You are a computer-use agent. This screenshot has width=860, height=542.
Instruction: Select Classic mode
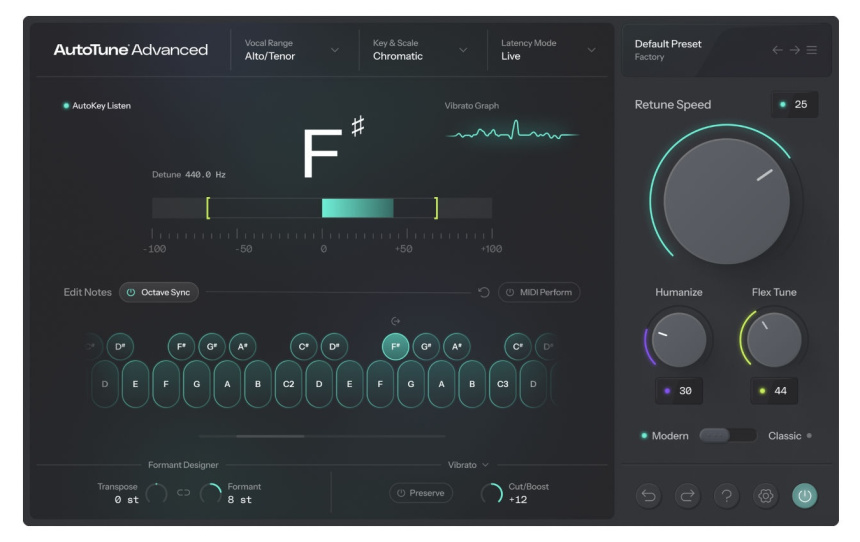pyautogui.click(x=790, y=436)
